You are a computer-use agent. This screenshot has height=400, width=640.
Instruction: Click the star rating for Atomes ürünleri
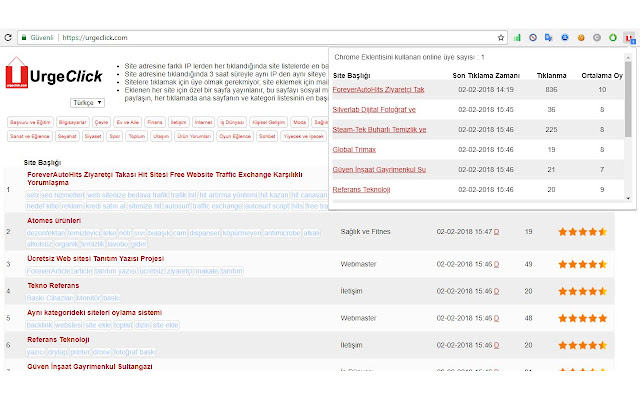coord(582,232)
